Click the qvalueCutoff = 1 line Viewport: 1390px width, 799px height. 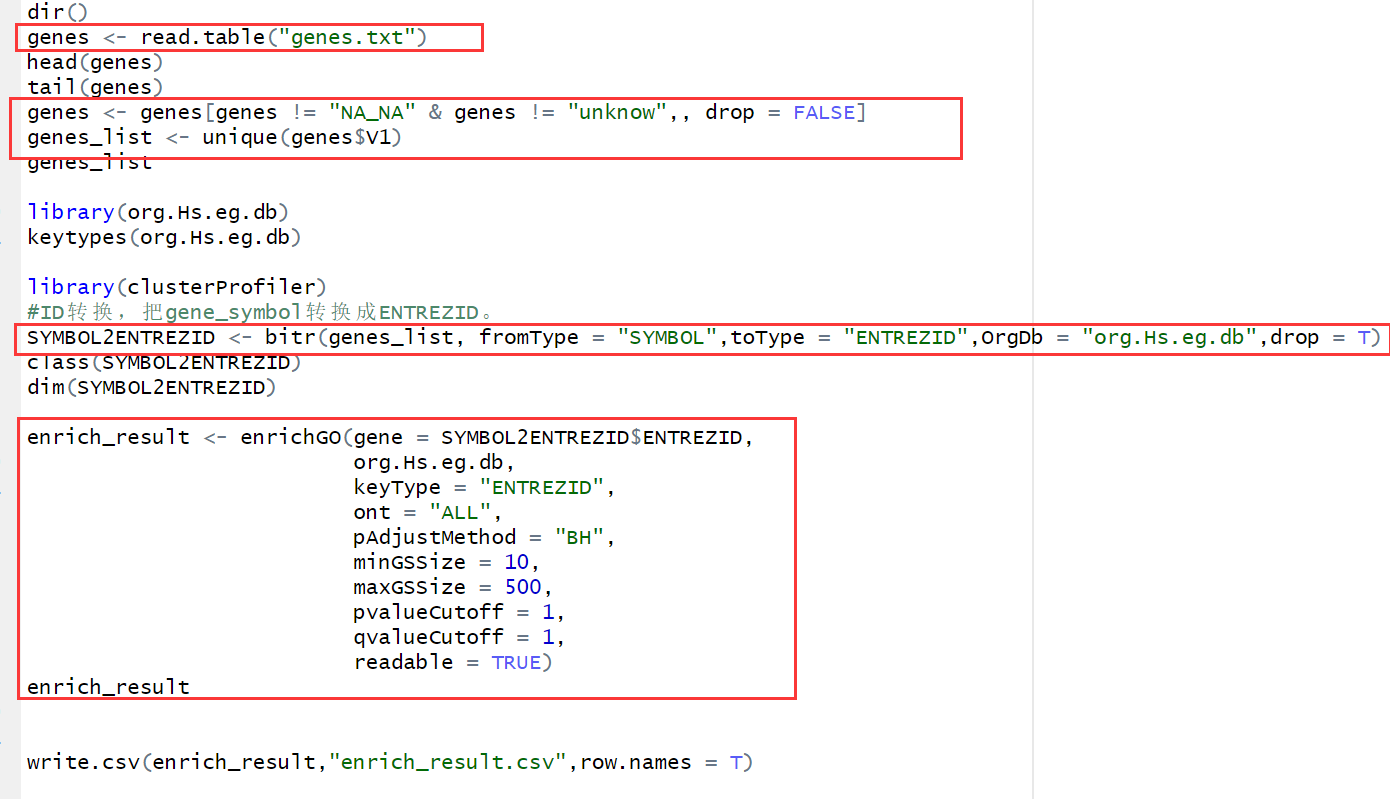click(x=459, y=637)
